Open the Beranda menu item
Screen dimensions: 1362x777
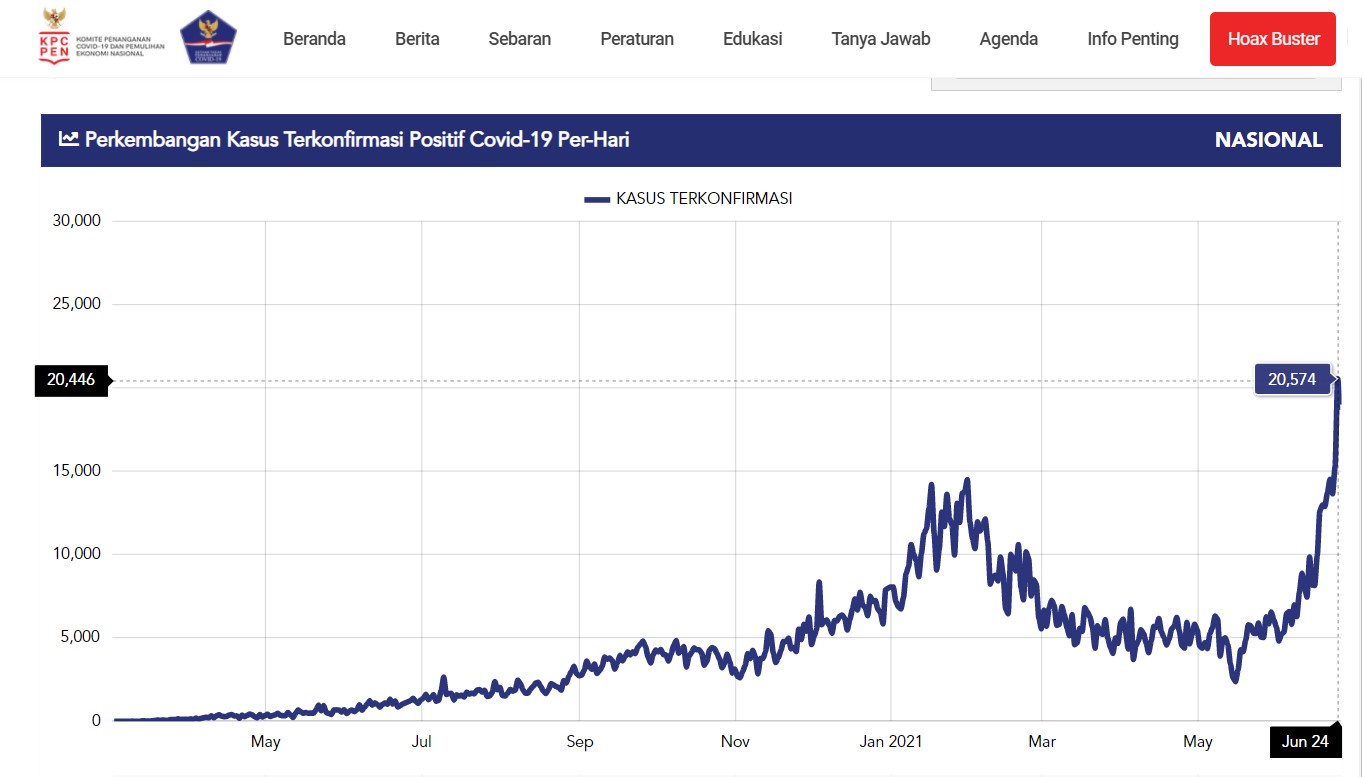pyautogui.click(x=314, y=39)
